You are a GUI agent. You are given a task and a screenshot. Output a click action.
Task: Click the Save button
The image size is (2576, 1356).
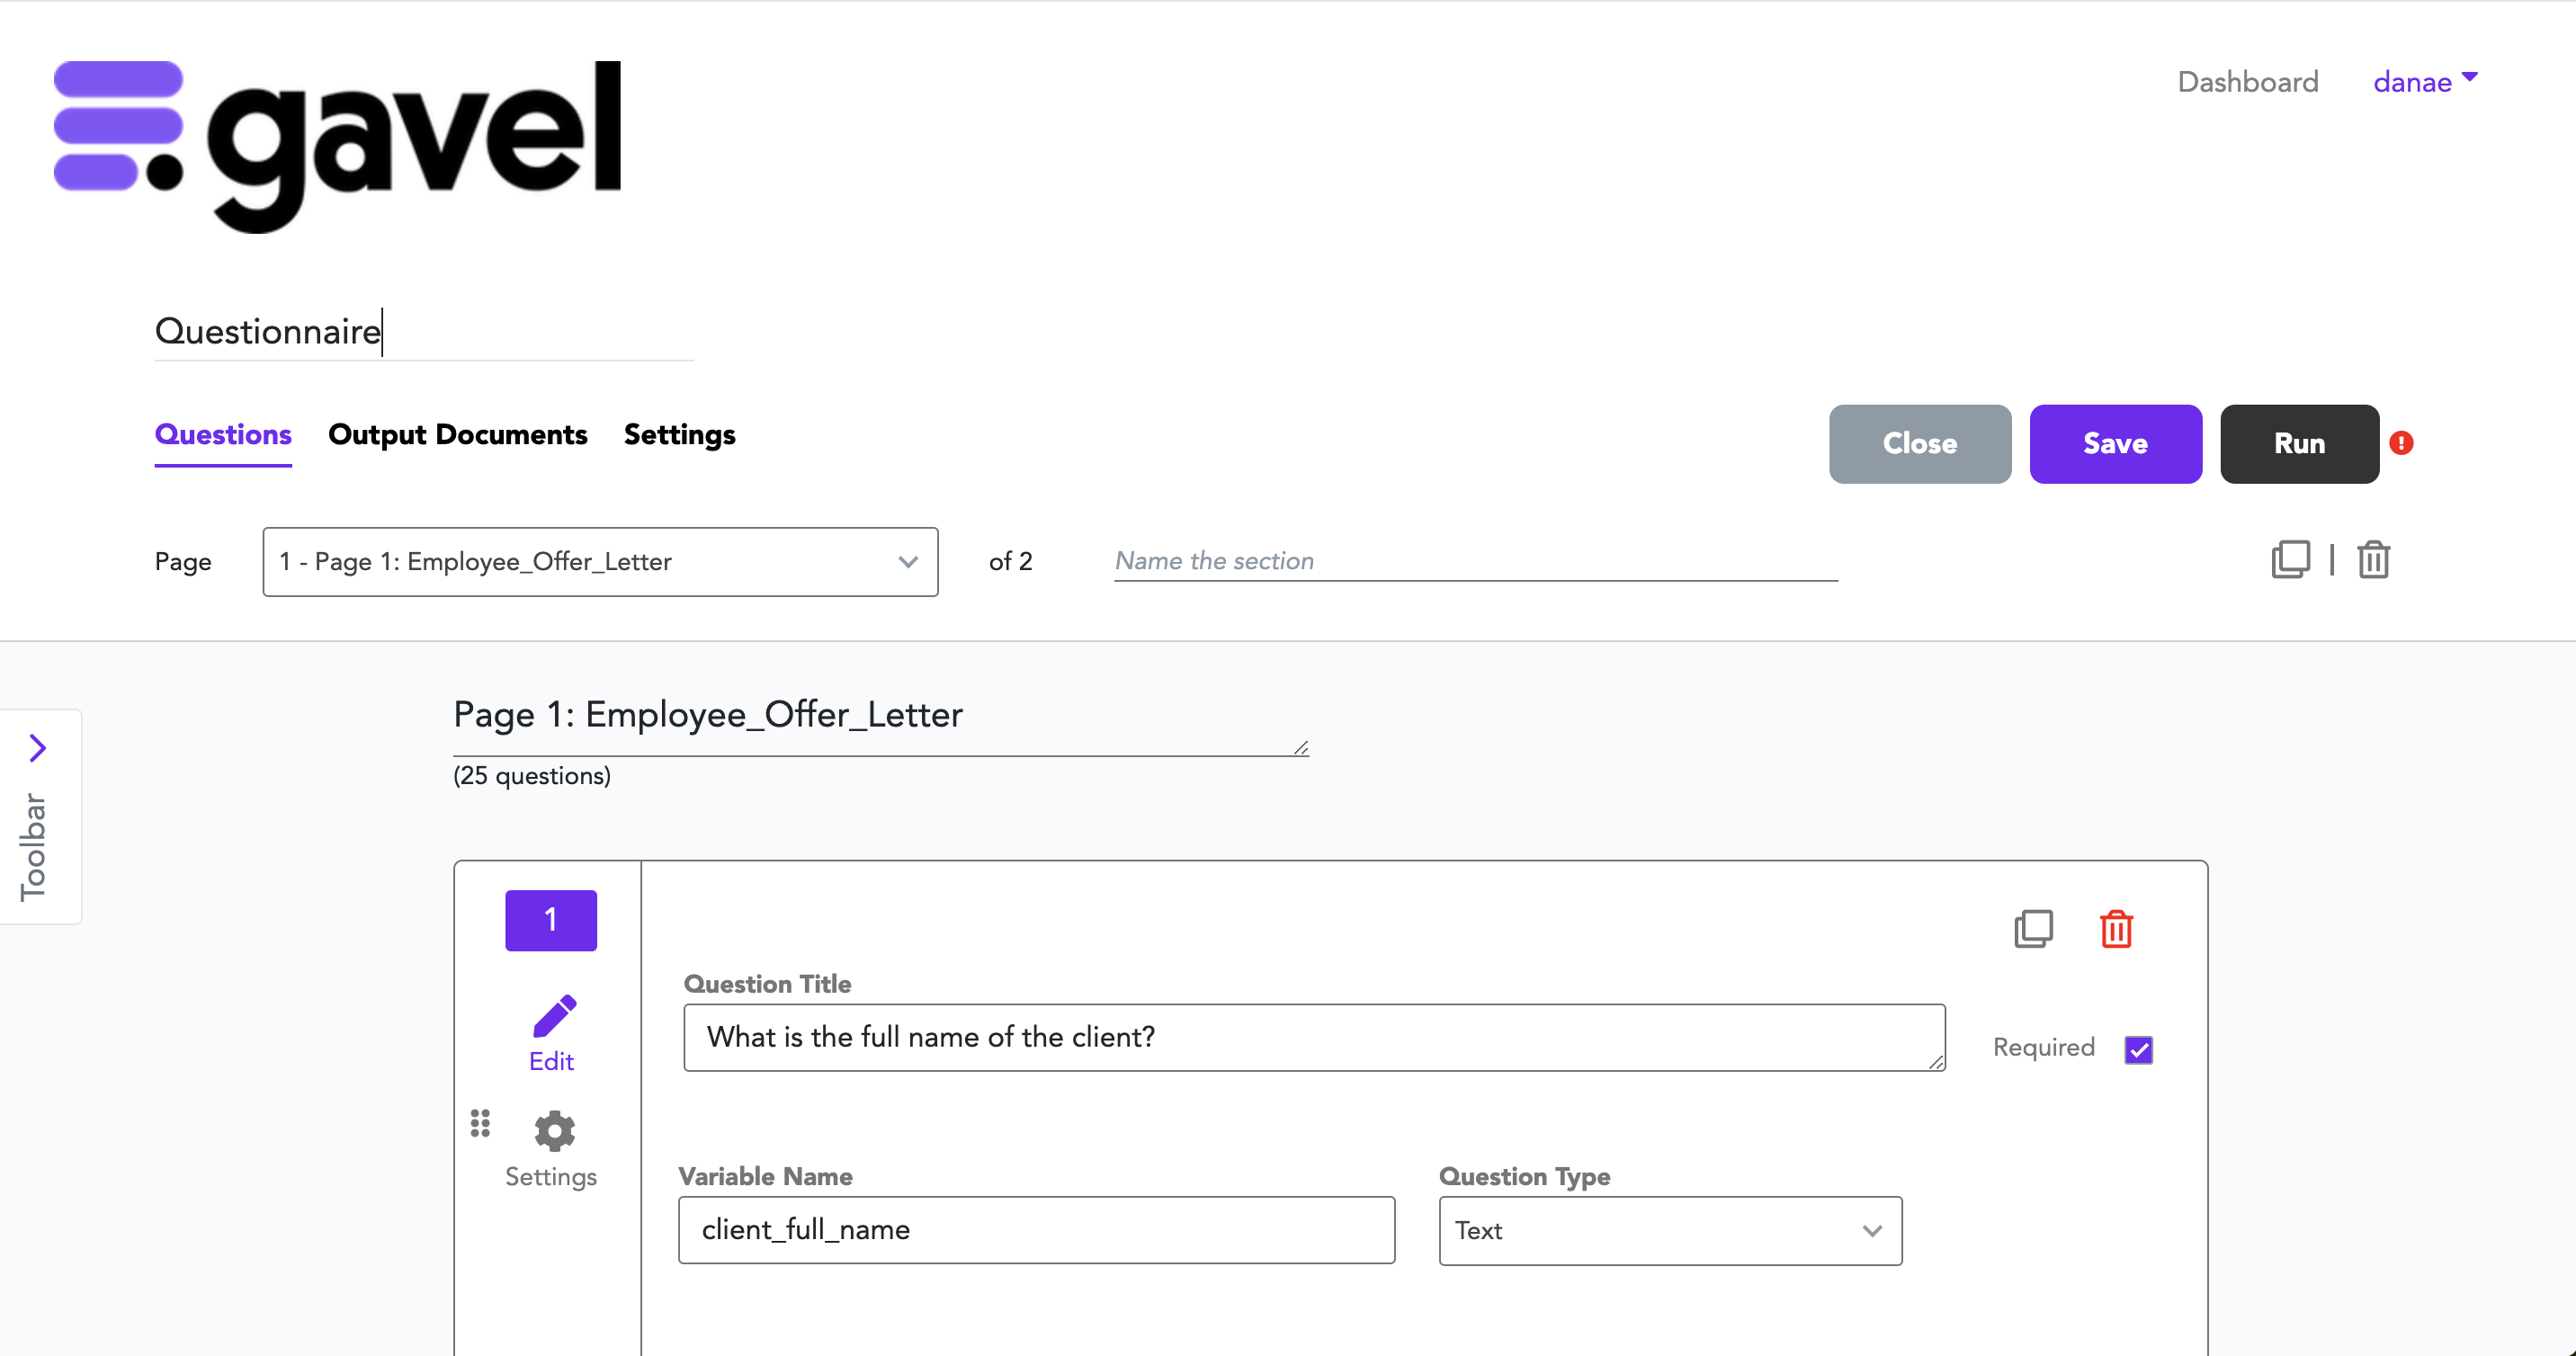2115,444
